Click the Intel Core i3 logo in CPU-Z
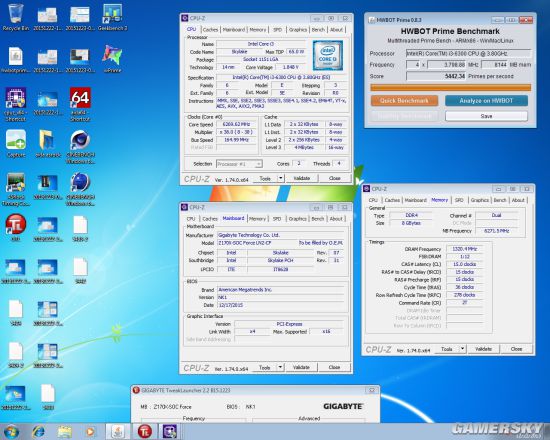The height and width of the screenshot is (440, 550). tap(328, 55)
